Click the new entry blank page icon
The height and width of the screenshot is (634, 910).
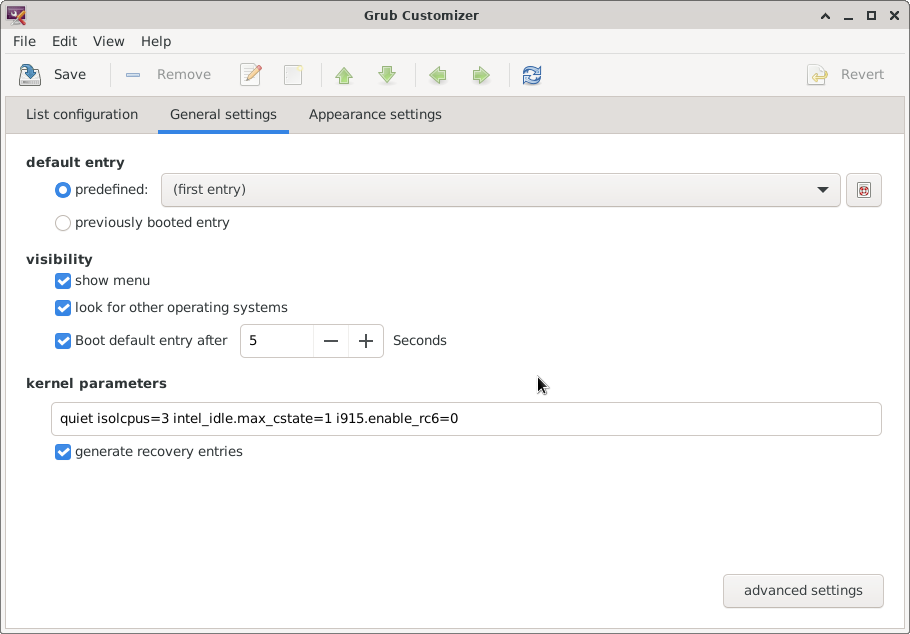(293, 75)
